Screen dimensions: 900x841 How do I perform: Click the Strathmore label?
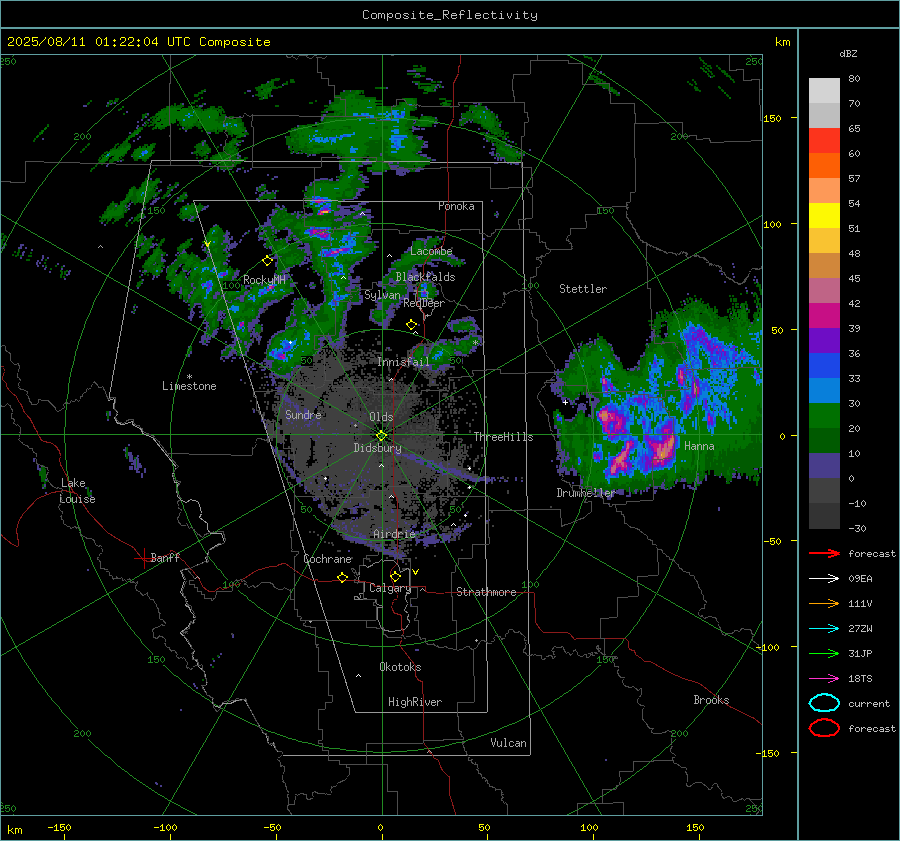pos(486,592)
